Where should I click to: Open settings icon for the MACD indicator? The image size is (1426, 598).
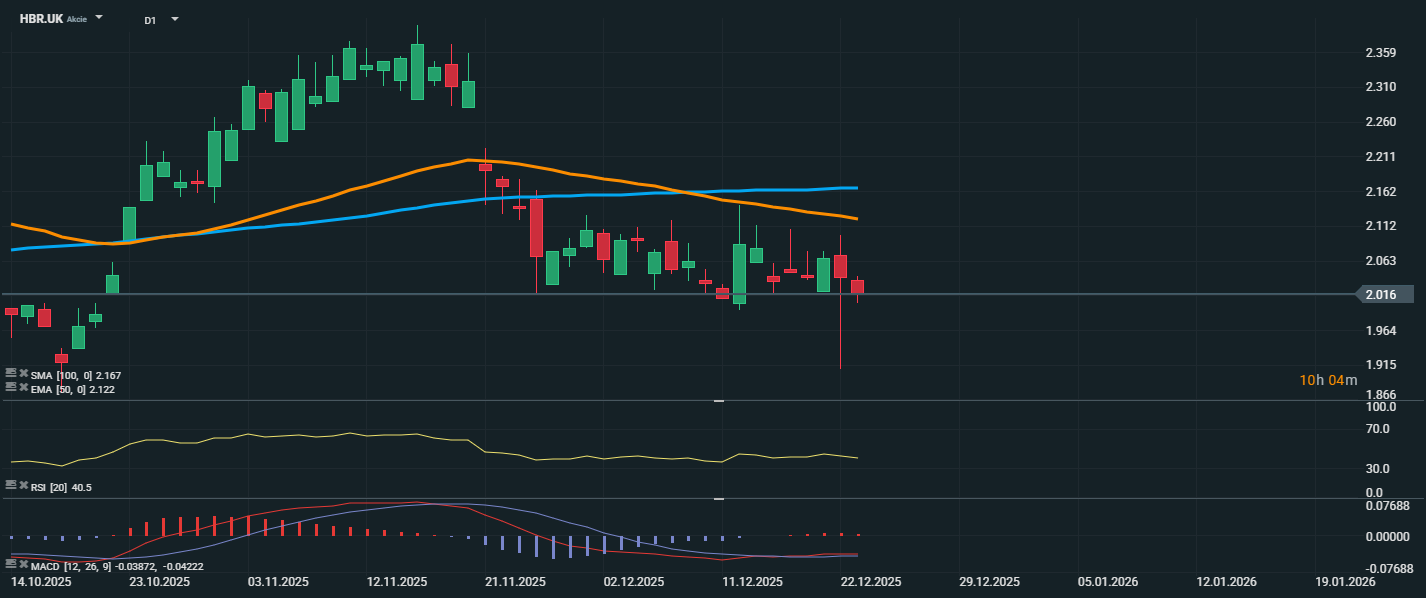point(11,565)
